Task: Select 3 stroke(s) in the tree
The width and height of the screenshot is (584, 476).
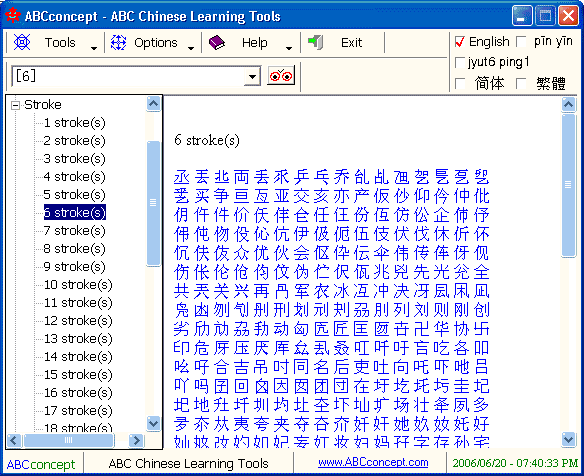Action: pos(74,159)
